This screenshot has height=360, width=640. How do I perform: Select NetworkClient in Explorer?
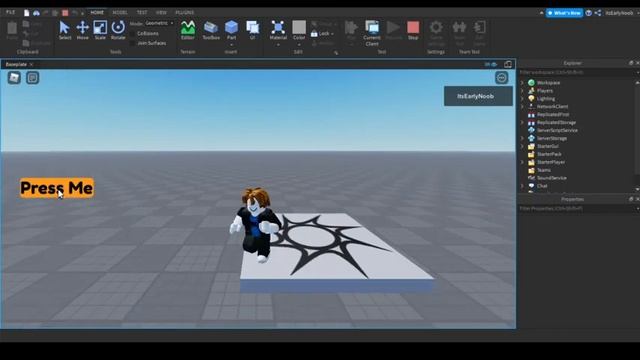(552, 106)
